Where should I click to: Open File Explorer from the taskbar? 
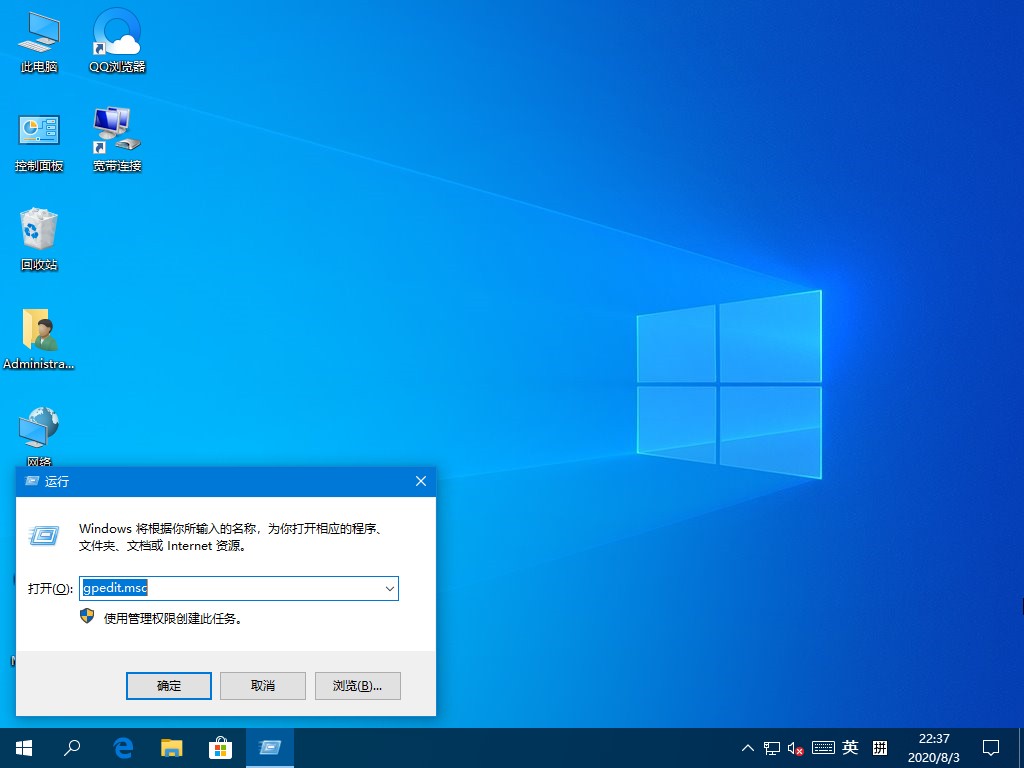point(171,747)
